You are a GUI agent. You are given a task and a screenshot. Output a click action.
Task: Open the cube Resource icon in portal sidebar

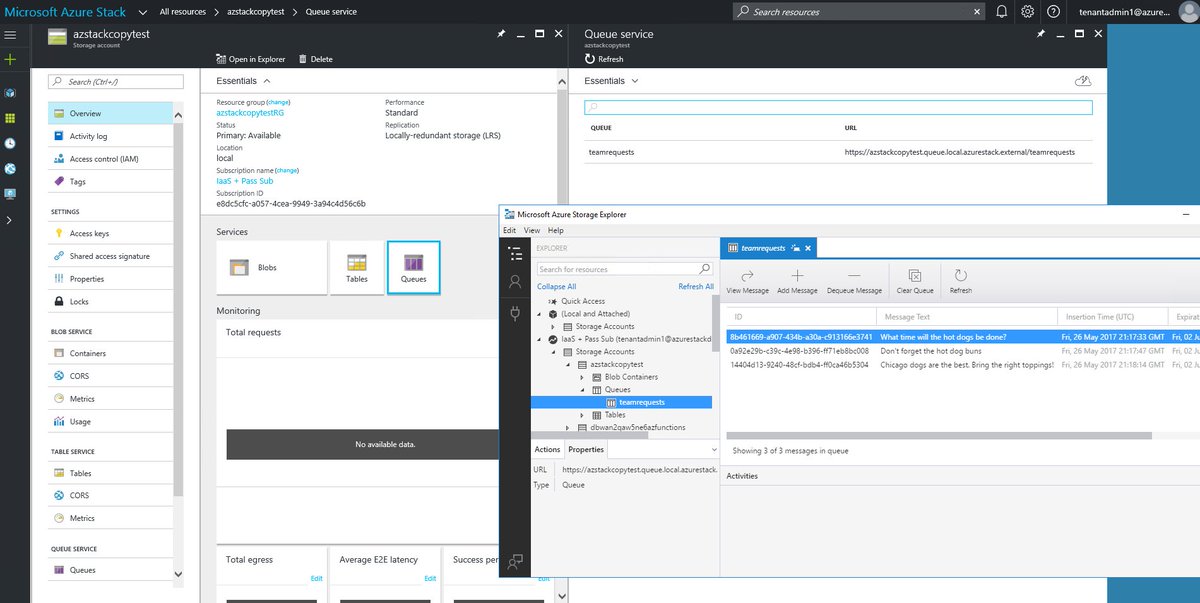coord(10,92)
